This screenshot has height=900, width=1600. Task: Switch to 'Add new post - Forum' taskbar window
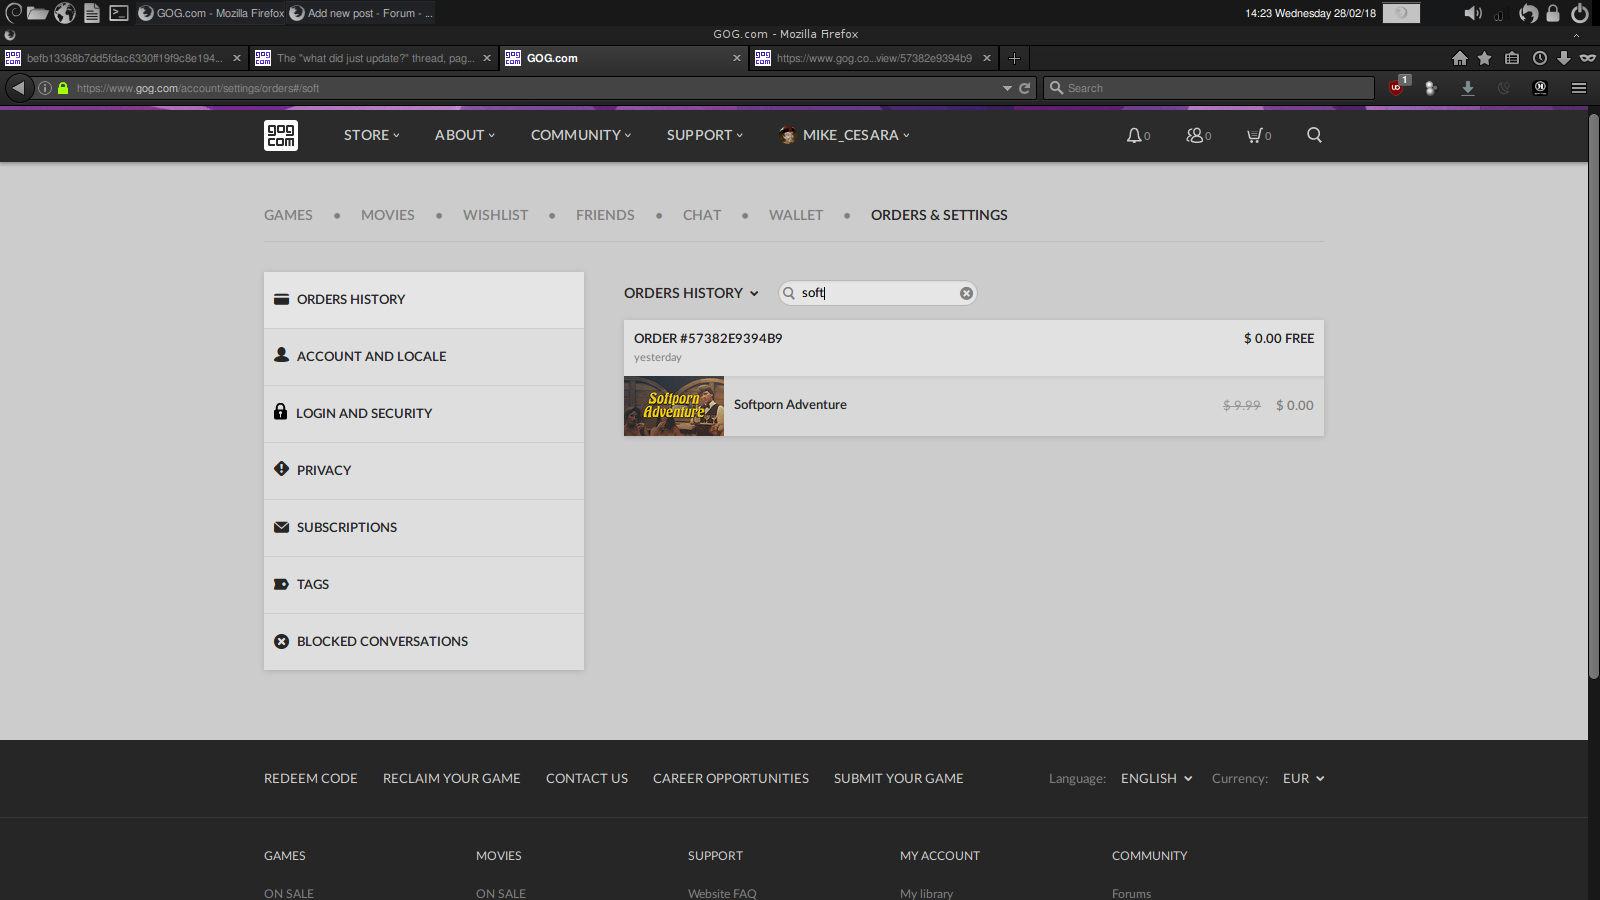[x=362, y=13]
